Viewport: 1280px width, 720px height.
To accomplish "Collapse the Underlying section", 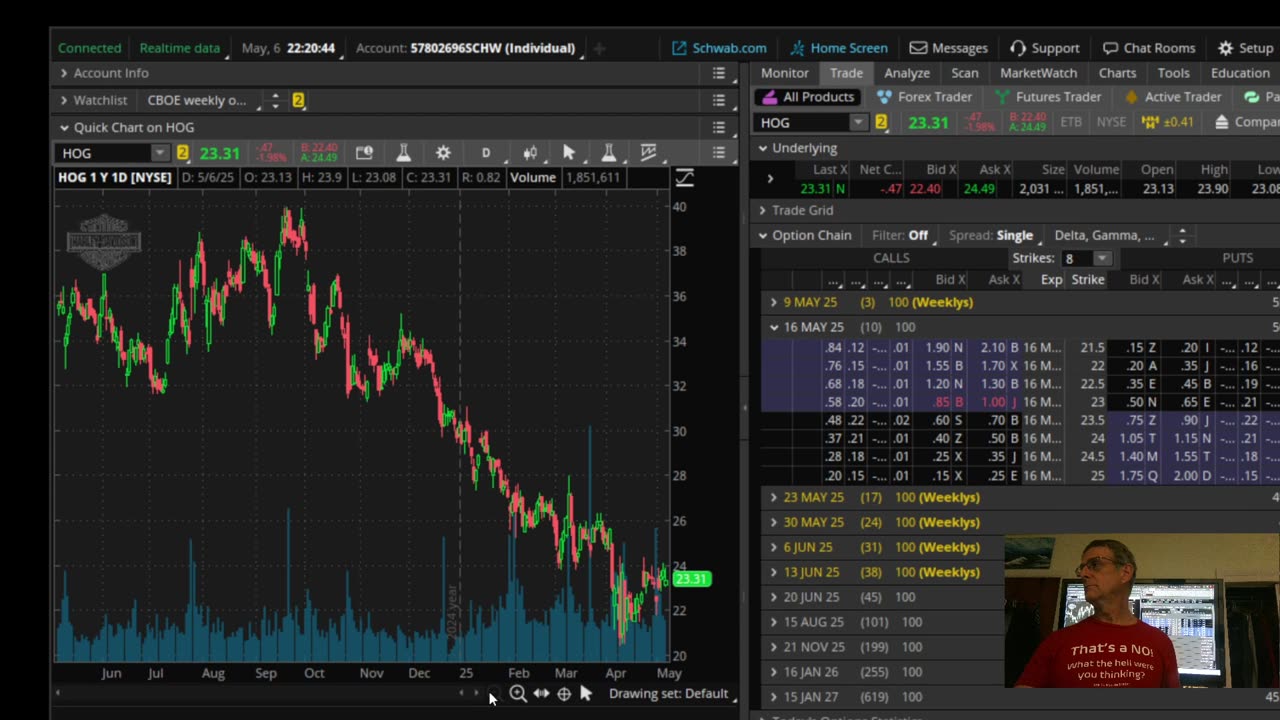I will point(763,148).
